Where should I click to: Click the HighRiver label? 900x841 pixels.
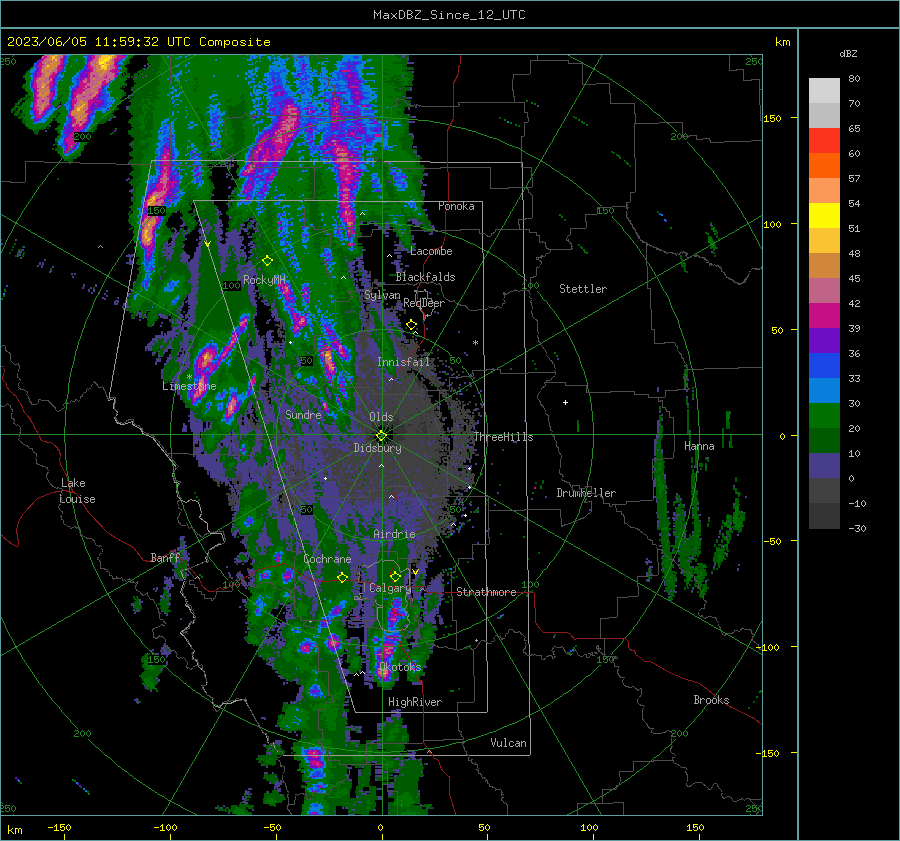[415, 702]
